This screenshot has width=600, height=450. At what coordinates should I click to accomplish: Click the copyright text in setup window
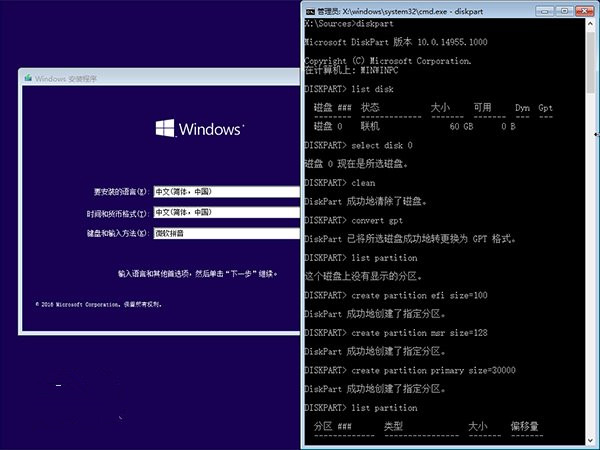(x=99, y=305)
